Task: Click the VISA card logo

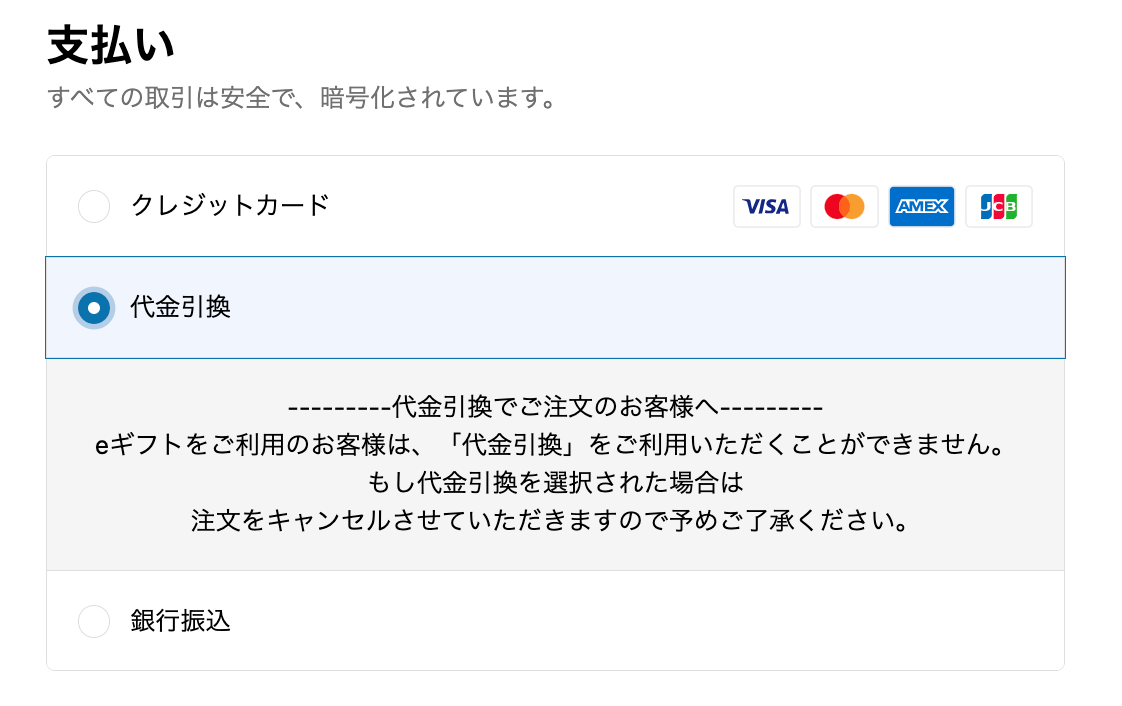Action: point(766,207)
